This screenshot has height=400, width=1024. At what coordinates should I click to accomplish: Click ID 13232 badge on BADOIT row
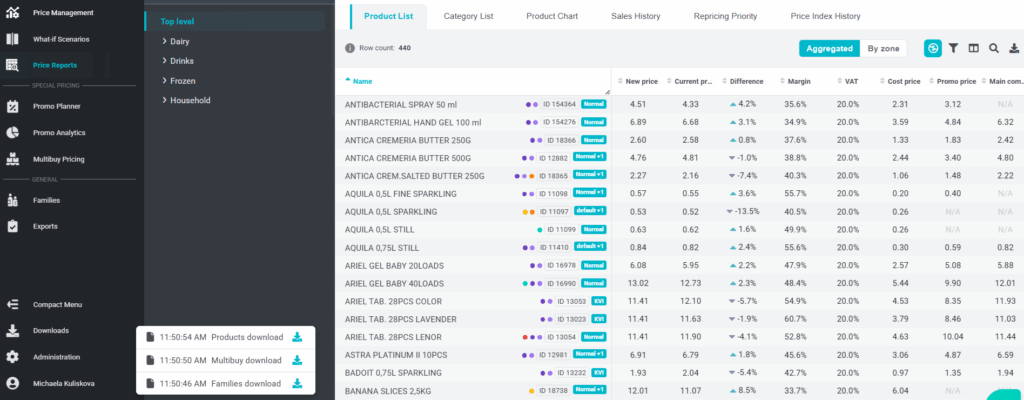[571, 373]
